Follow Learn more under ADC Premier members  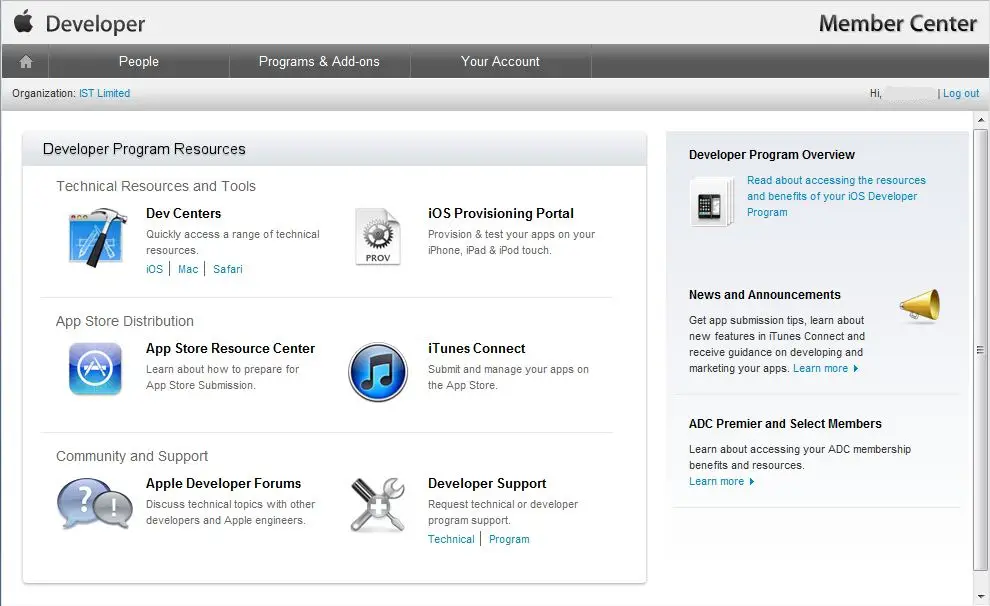coord(717,482)
